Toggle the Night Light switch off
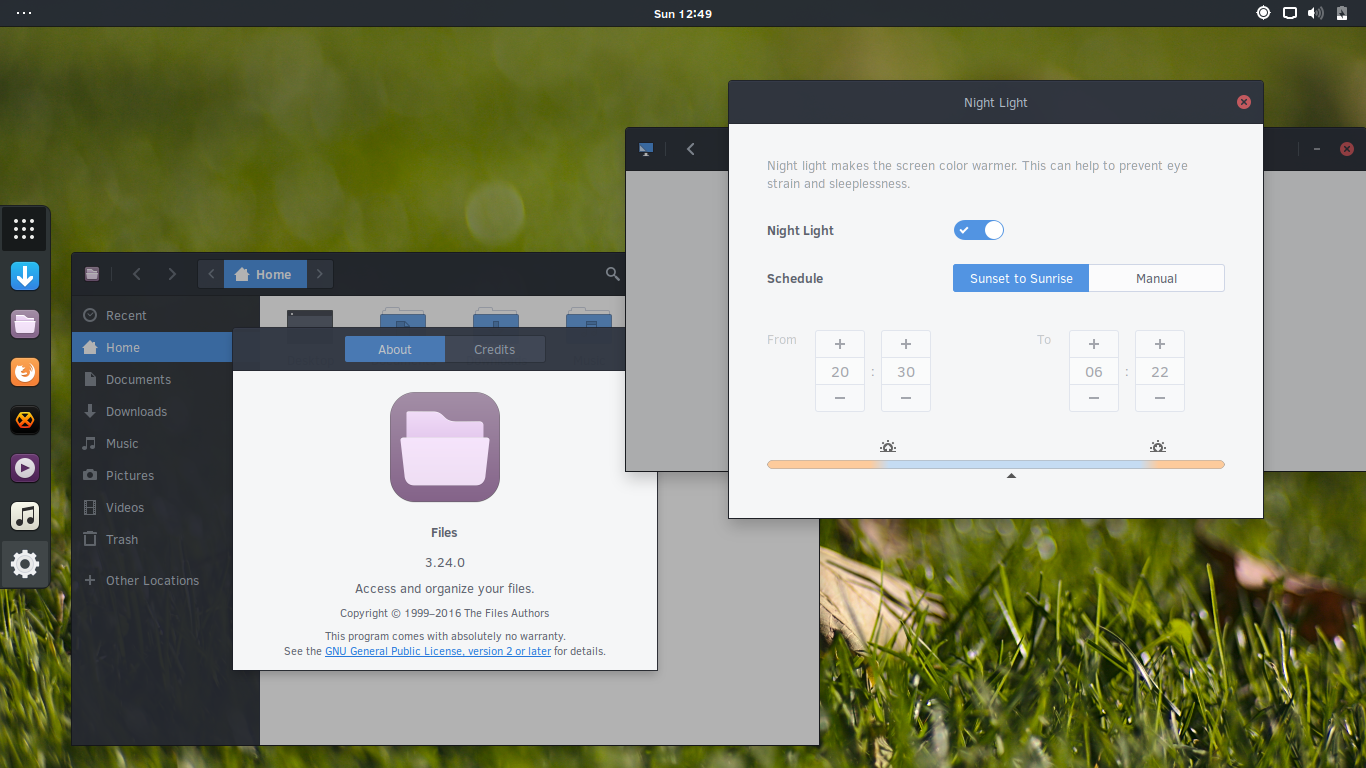 979,230
